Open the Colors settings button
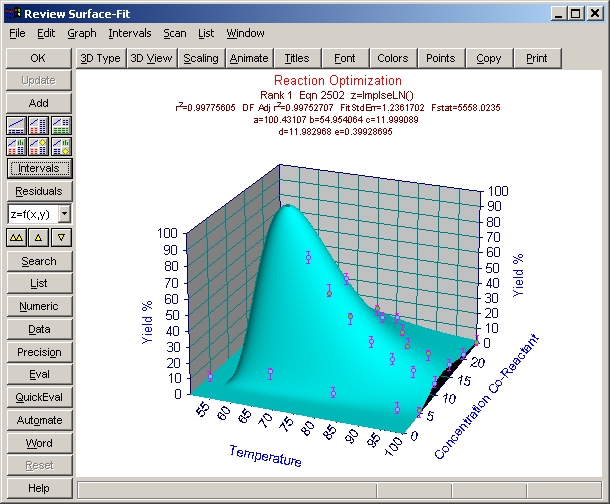Viewport: 610px width, 504px height. tap(393, 58)
